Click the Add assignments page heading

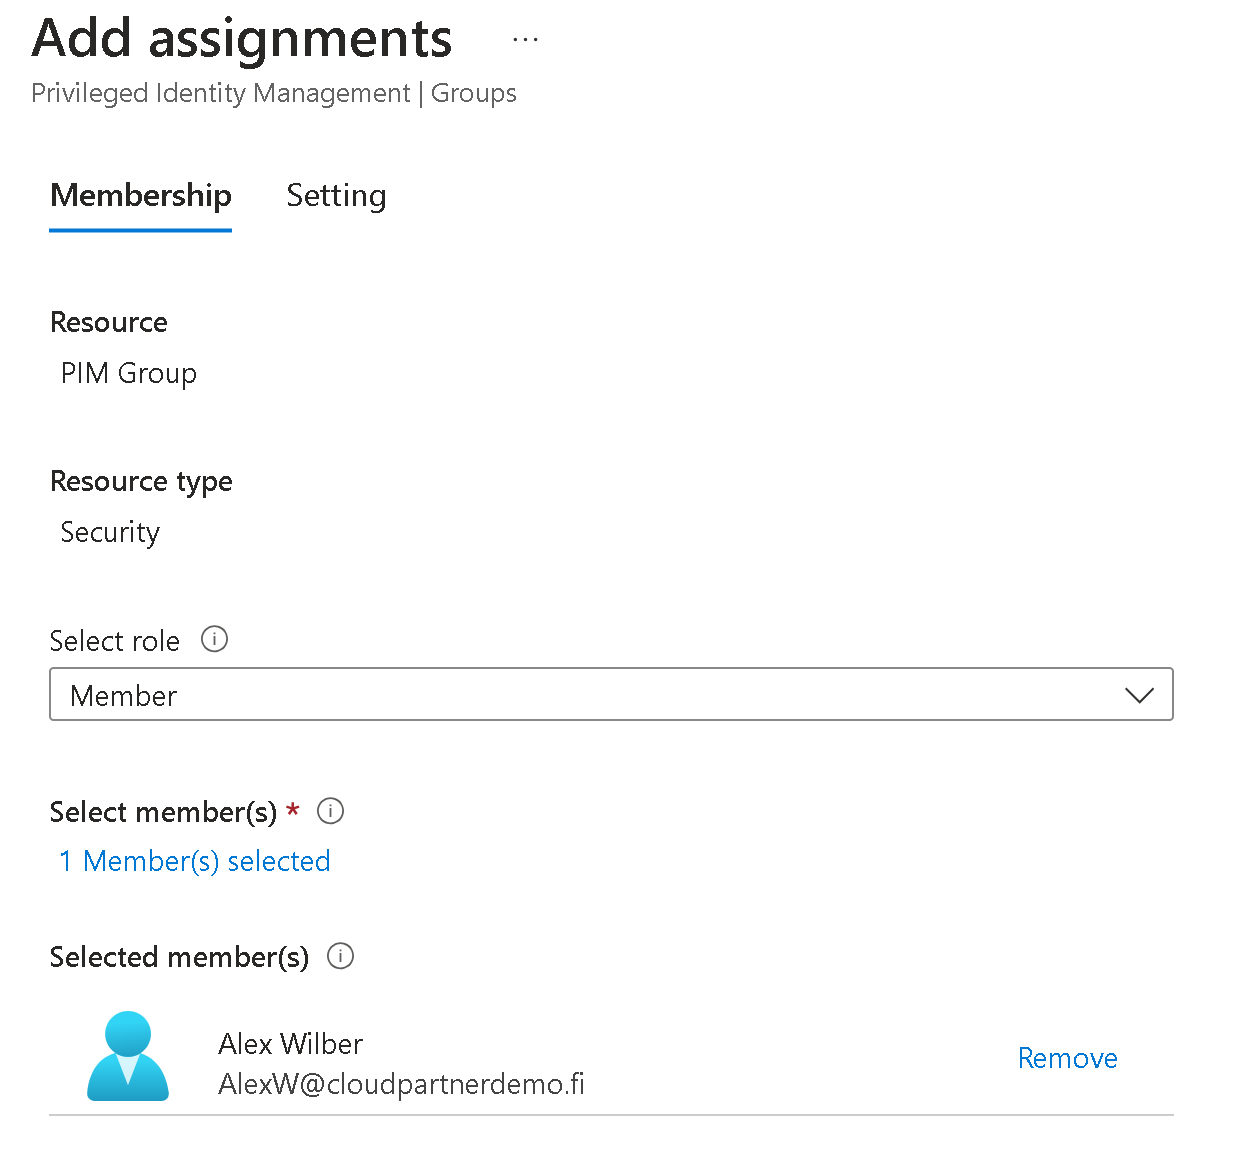[242, 40]
